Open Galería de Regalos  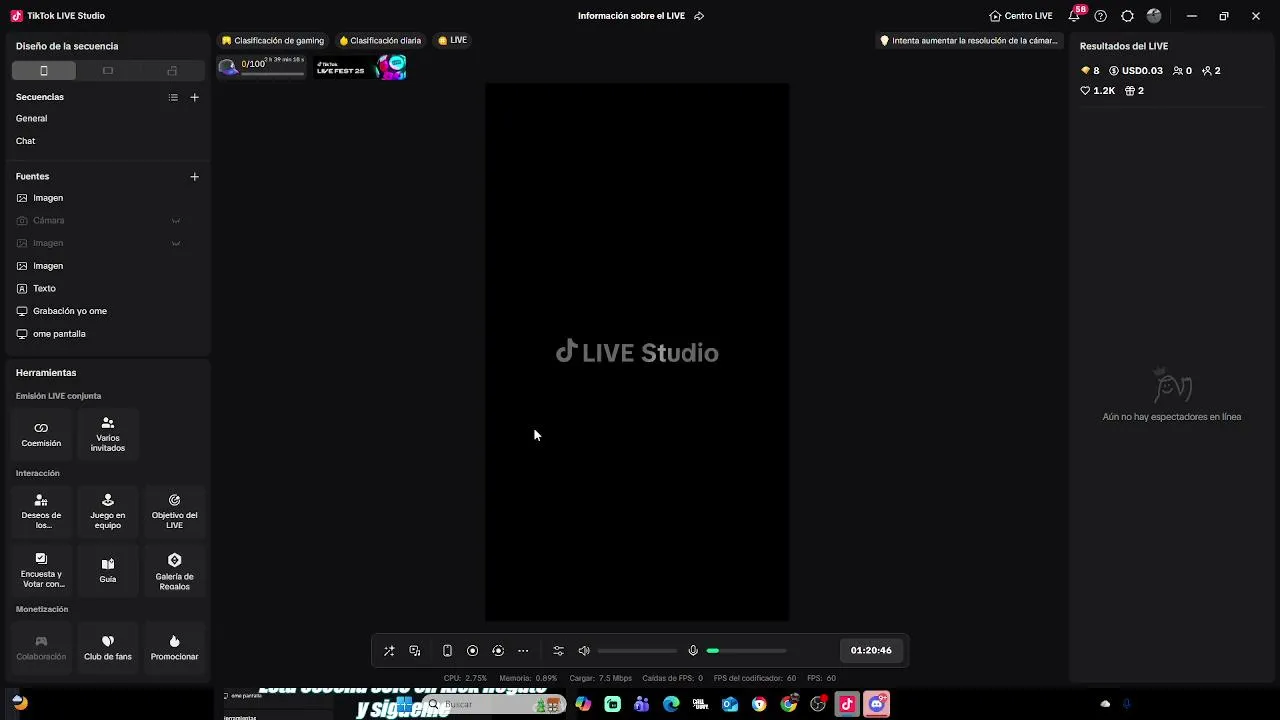point(174,570)
